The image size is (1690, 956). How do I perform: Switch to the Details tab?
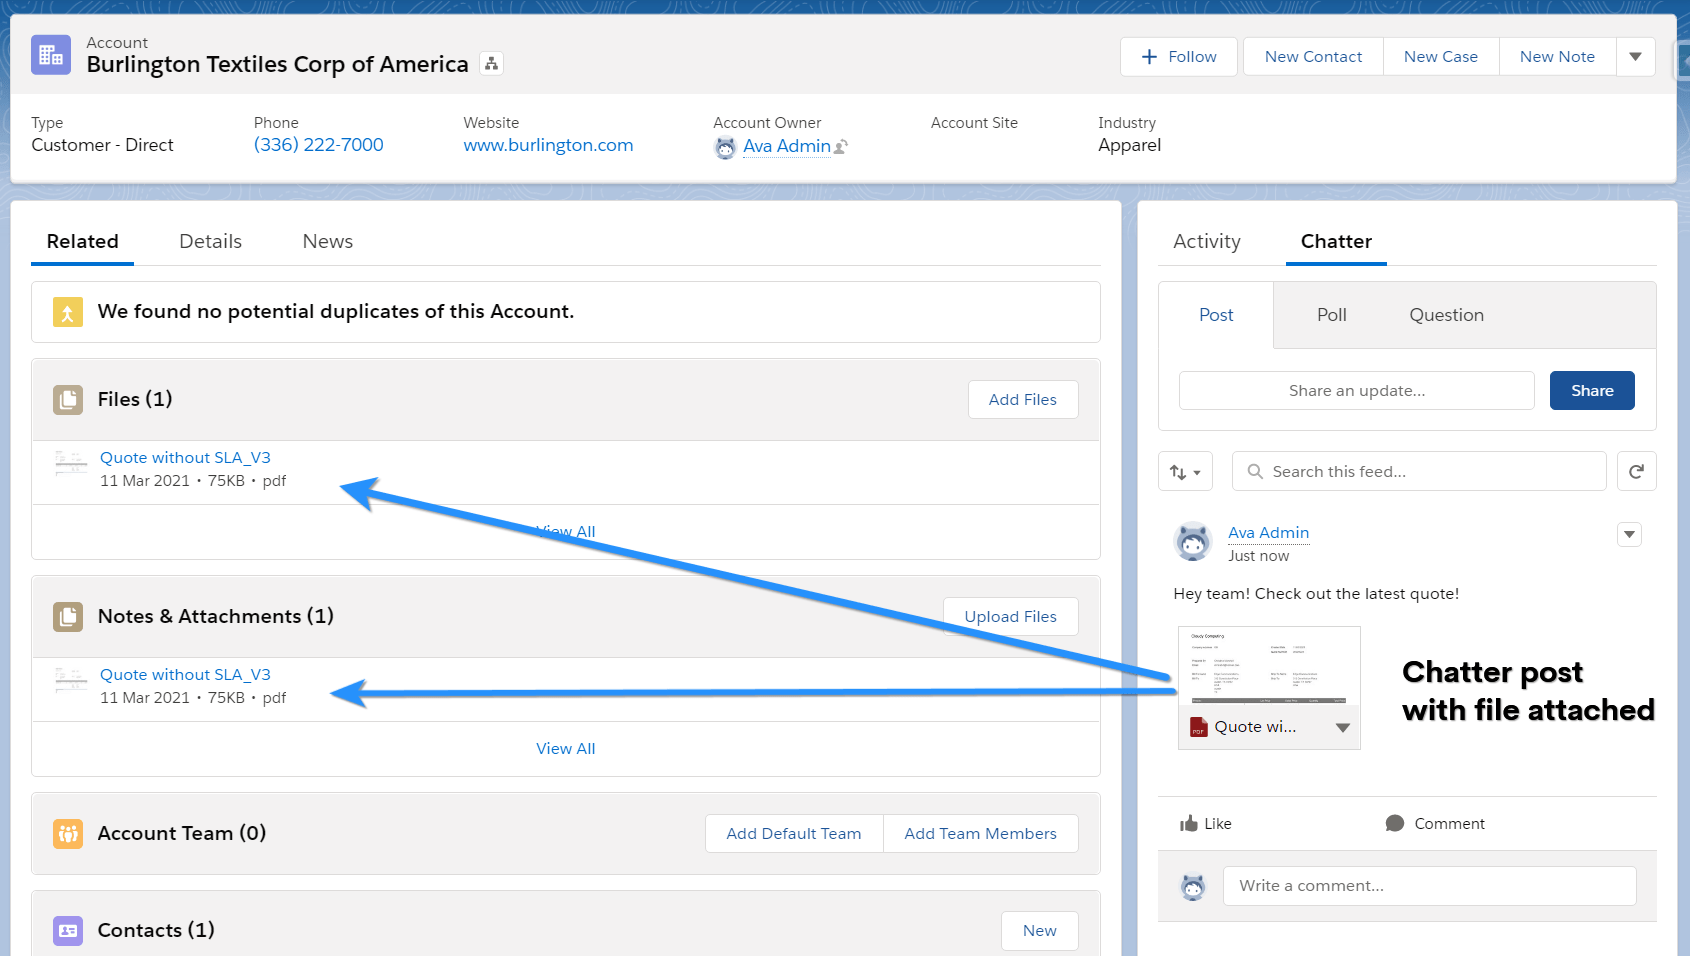coord(210,241)
